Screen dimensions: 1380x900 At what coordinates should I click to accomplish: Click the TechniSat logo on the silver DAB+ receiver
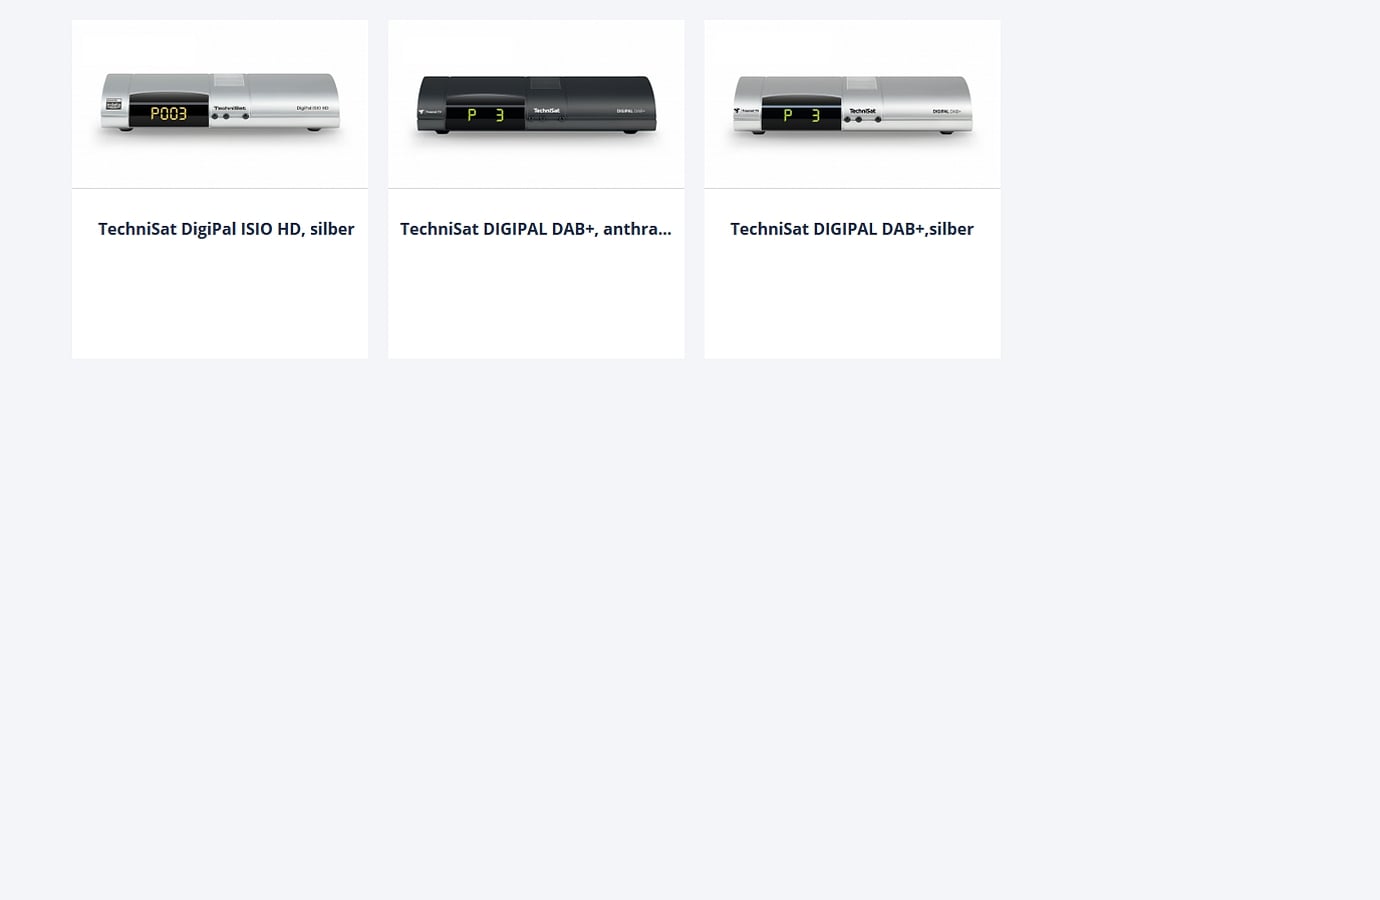(x=862, y=110)
